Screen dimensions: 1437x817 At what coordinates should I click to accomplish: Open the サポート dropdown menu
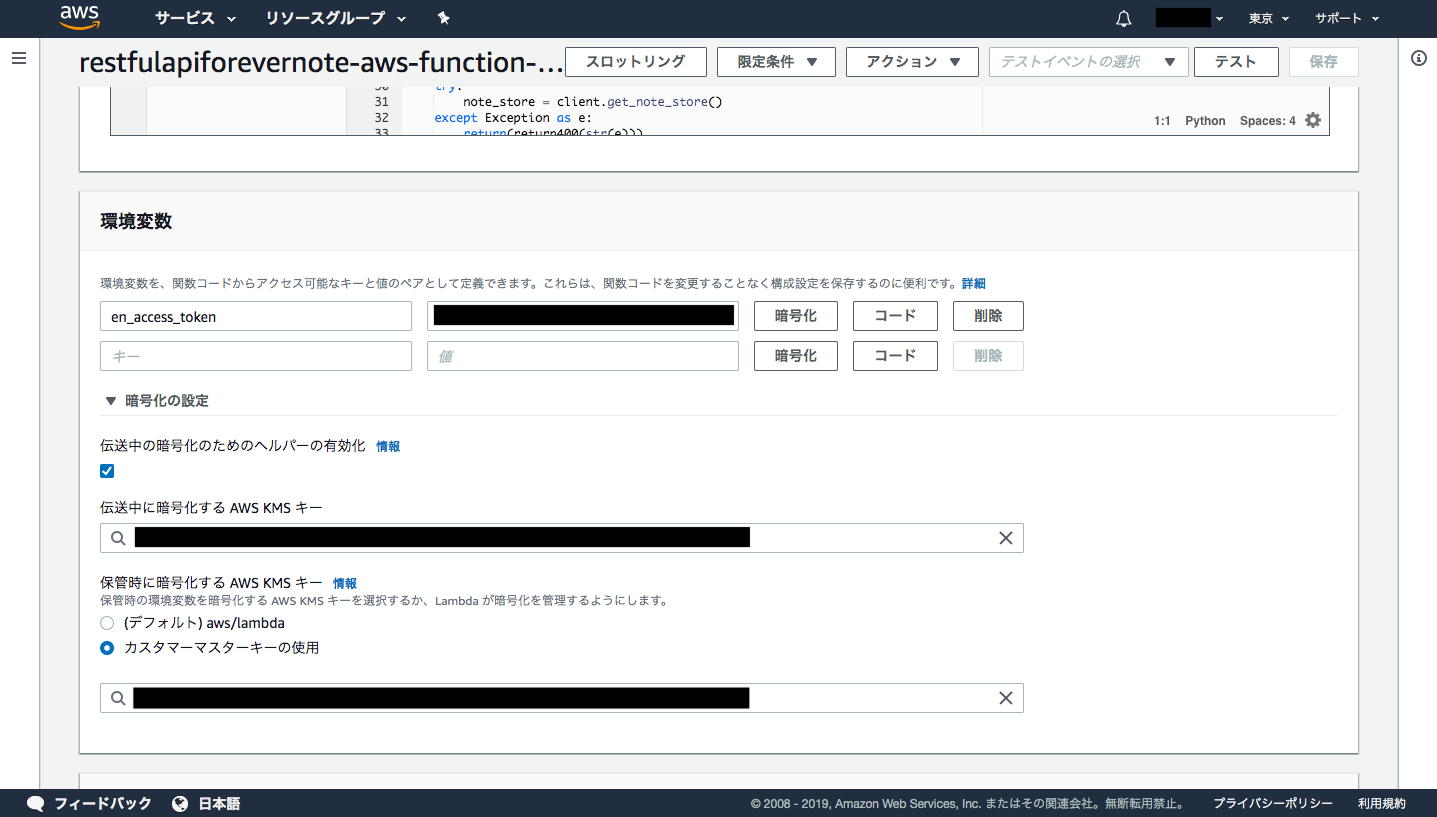[x=1347, y=18]
